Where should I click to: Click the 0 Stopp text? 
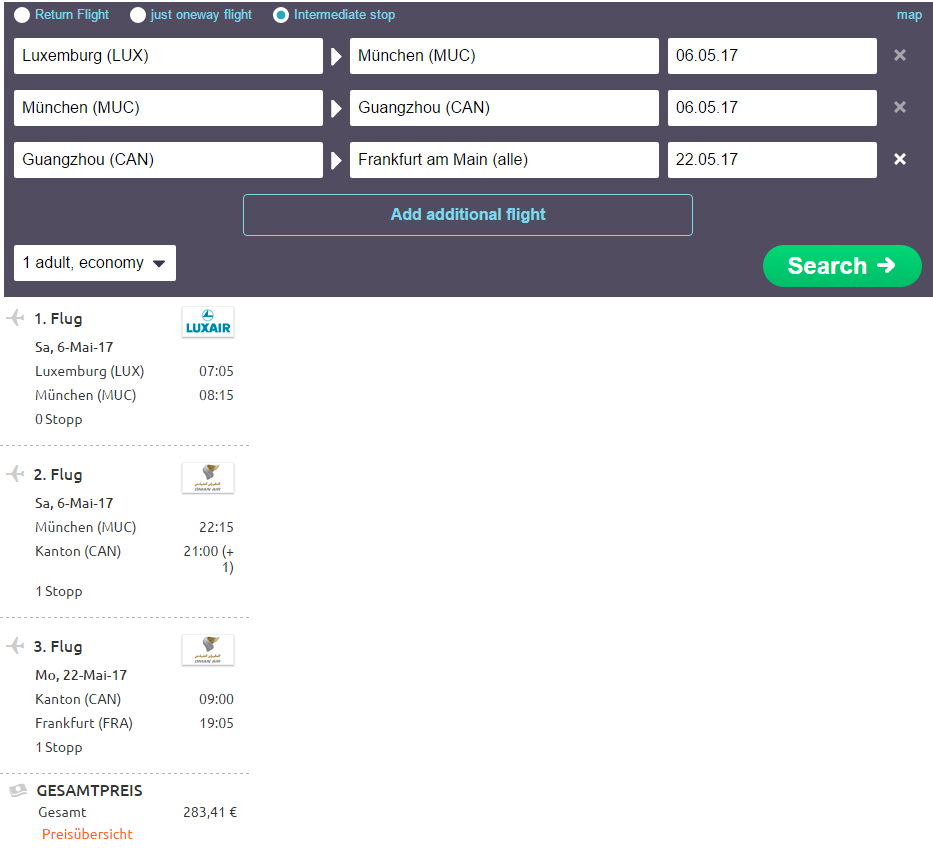[58, 420]
